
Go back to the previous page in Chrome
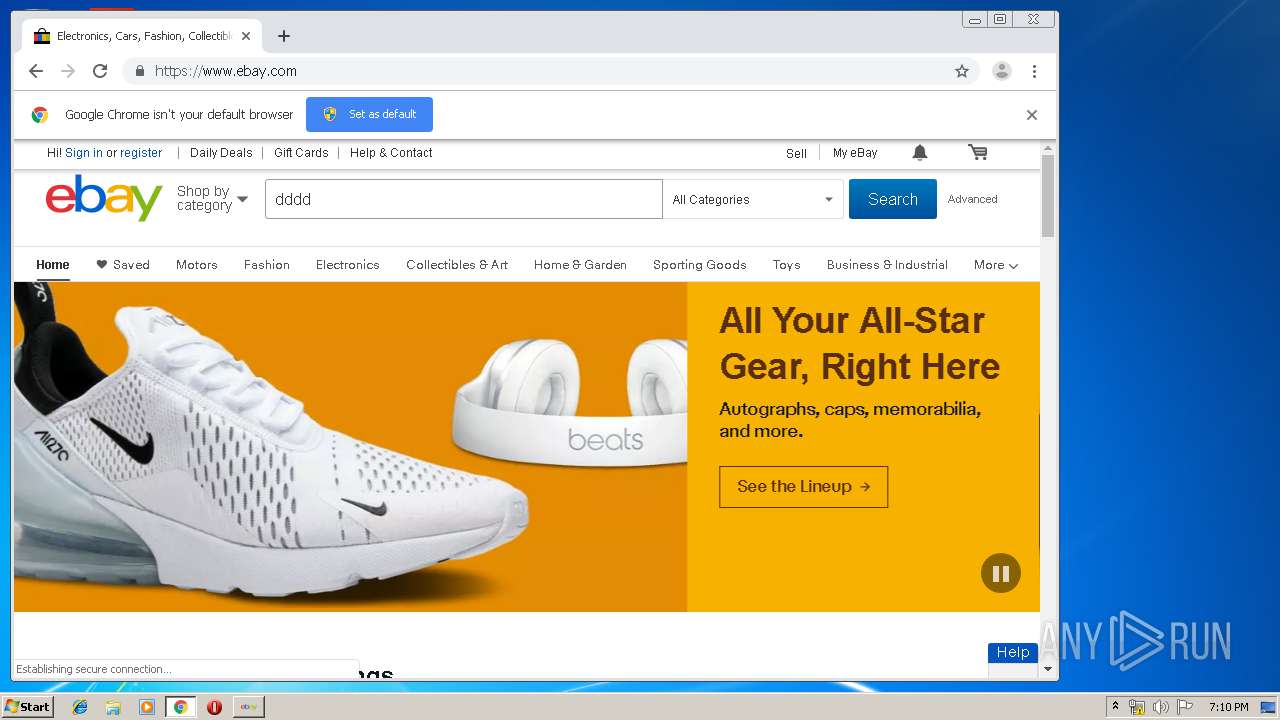coord(36,71)
